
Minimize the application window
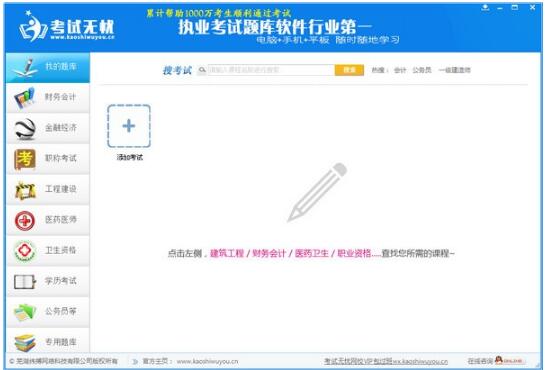500,7
